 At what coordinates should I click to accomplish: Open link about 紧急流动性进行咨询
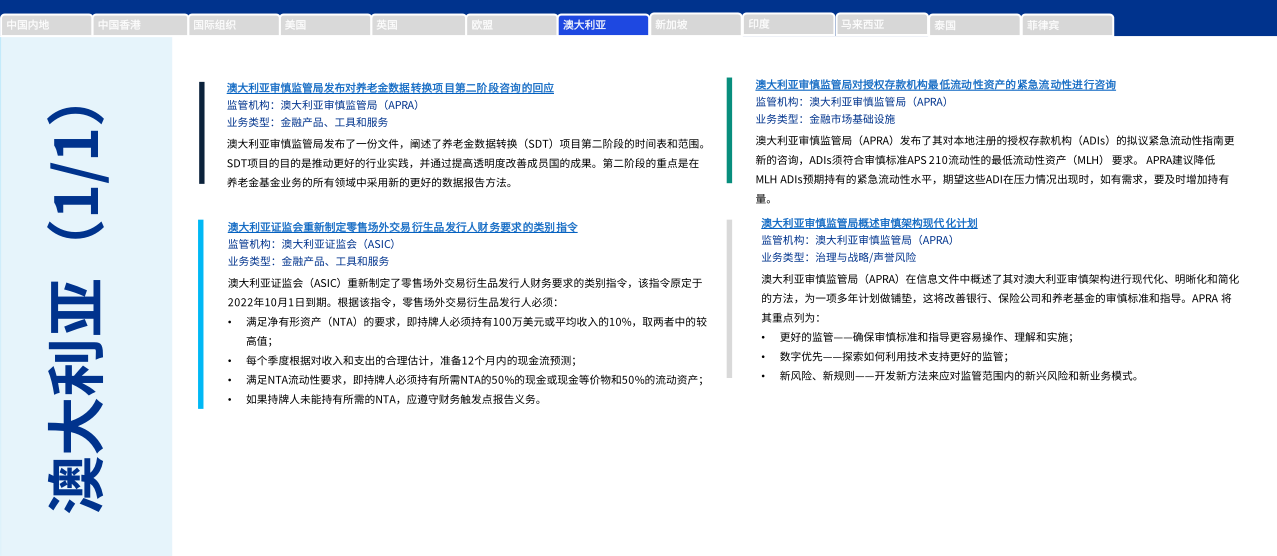tap(935, 85)
